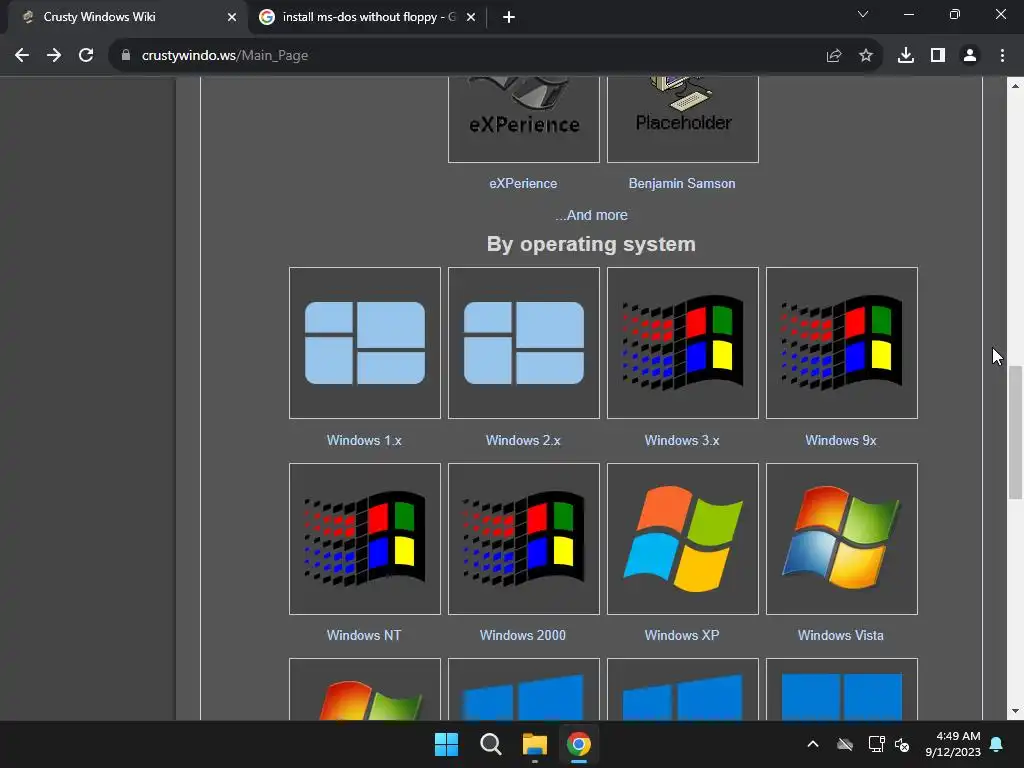Select the Windows NT logo tile

365,539
